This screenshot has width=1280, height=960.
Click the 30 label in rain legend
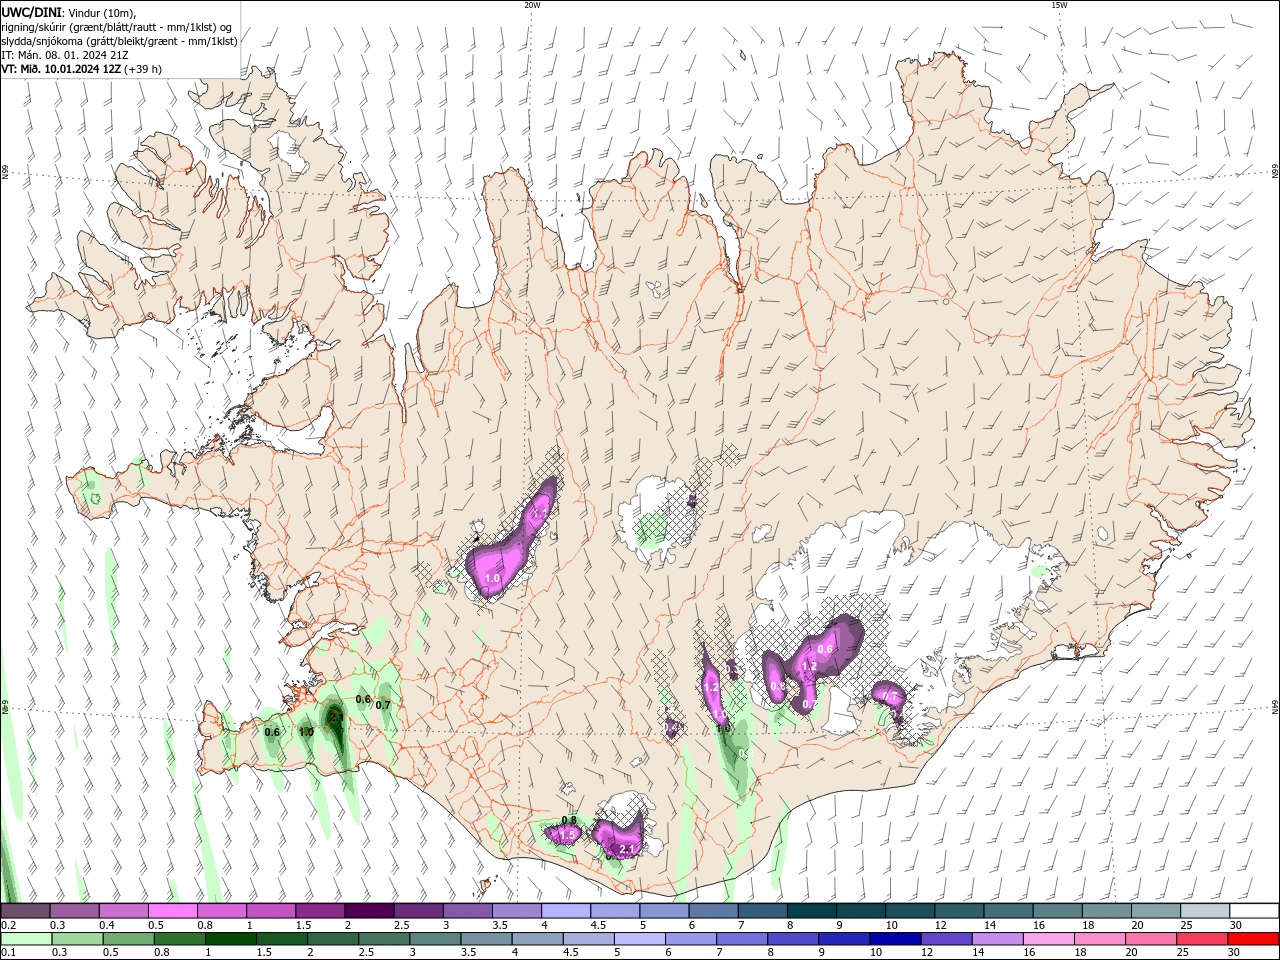(x=1236, y=953)
